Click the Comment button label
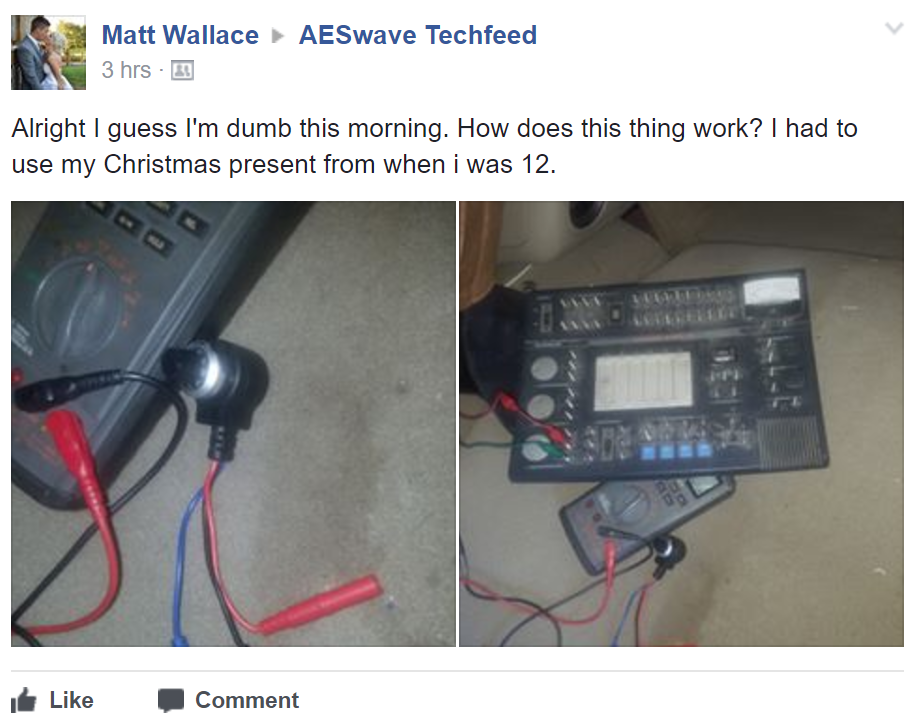 (x=247, y=700)
